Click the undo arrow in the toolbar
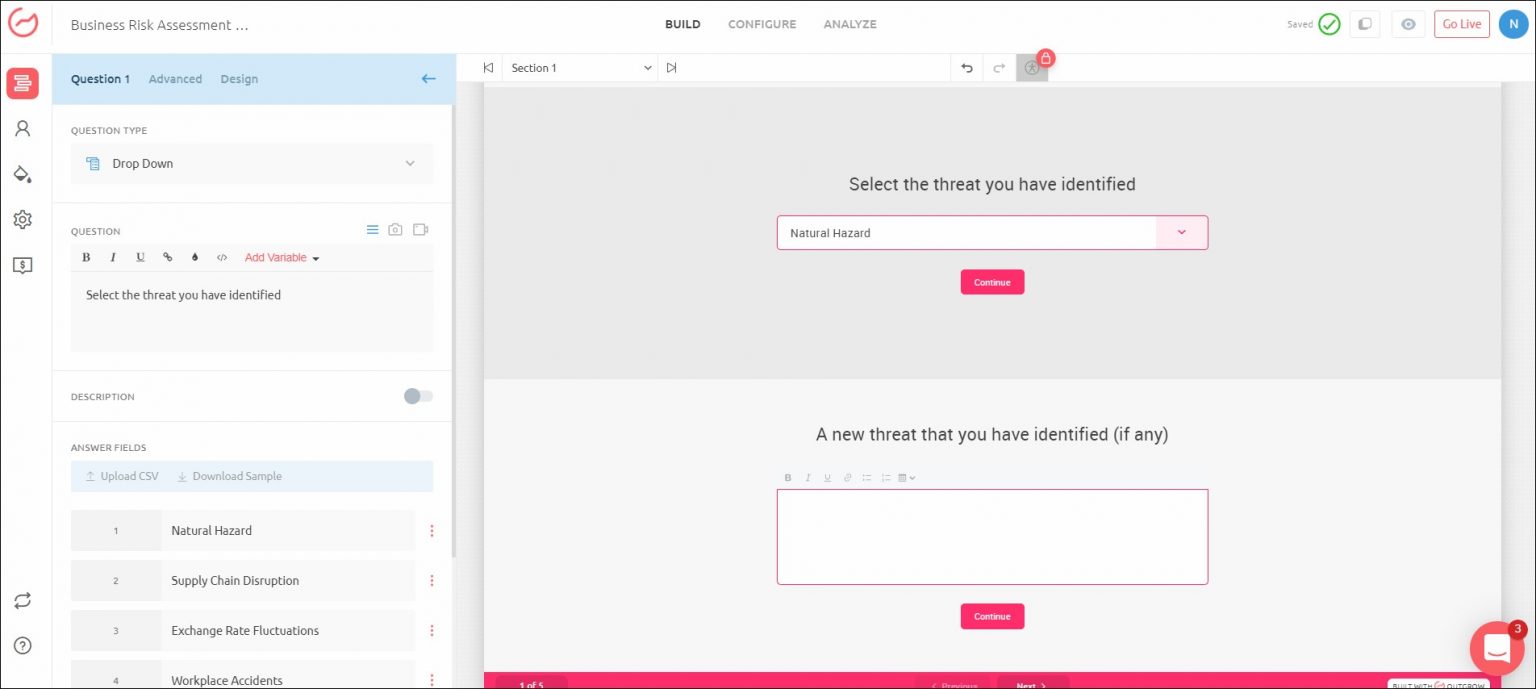The height and width of the screenshot is (689, 1536). tap(966, 68)
